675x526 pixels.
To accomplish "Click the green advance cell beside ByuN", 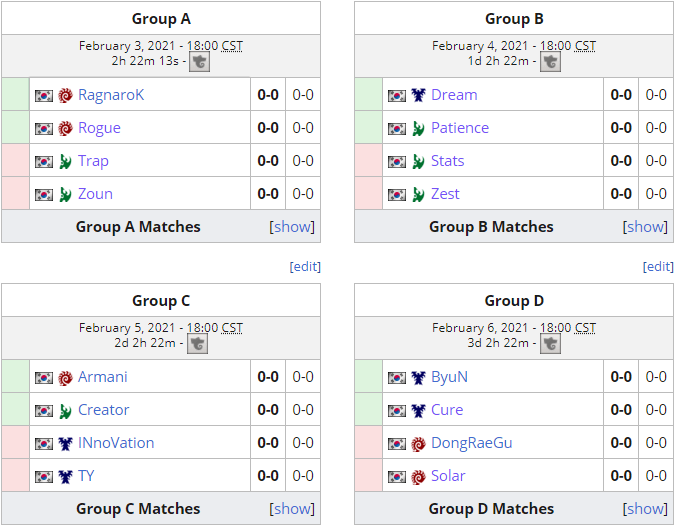I will pyautogui.click(x=368, y=377).
